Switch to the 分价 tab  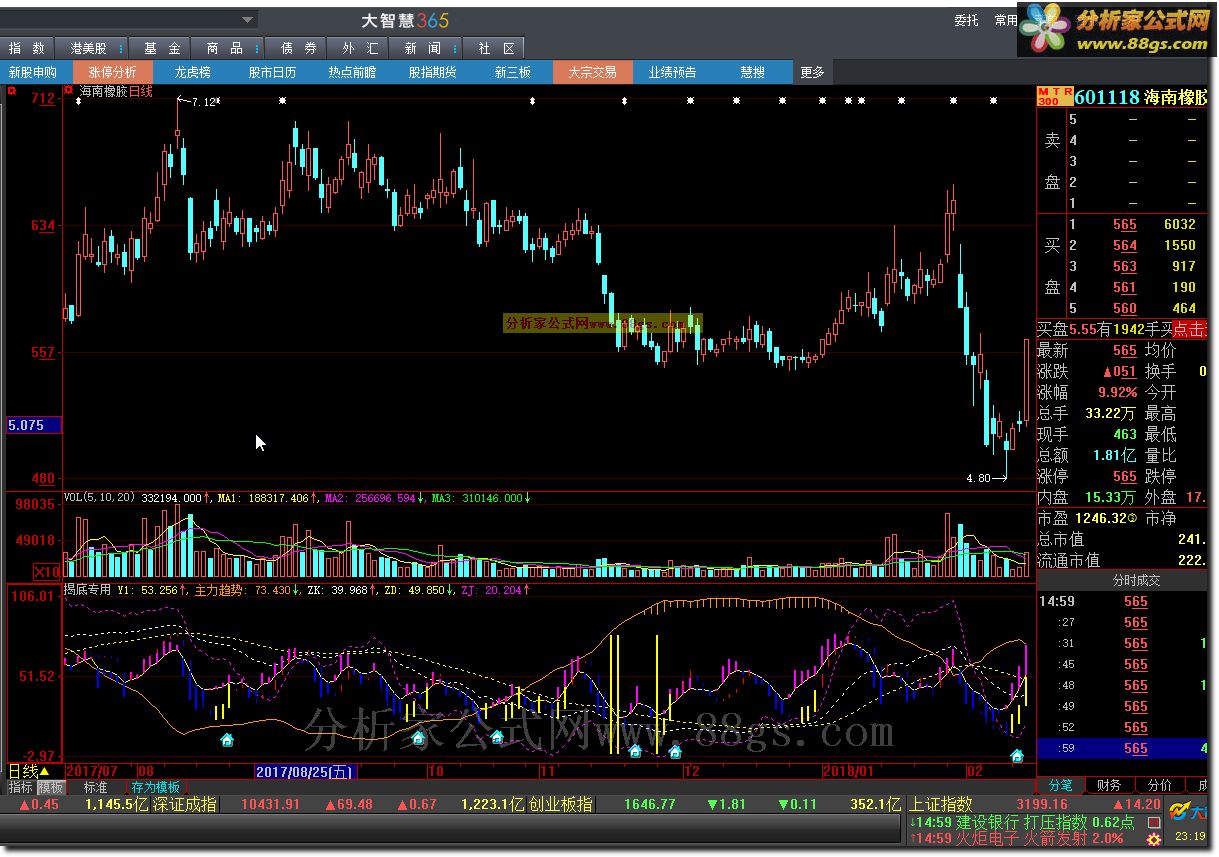point(1160,786)
